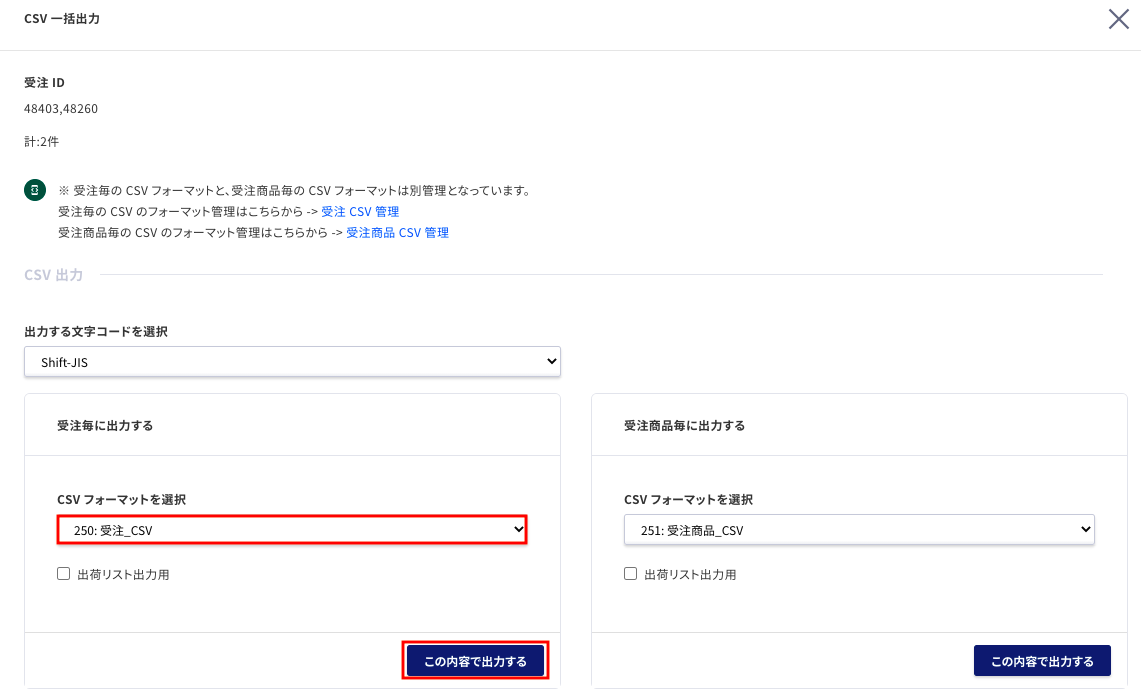Open the 250: 受注_CSV format dropdown
The width and height of the screenshot is (1141, 700).
(x=292, y=530)
